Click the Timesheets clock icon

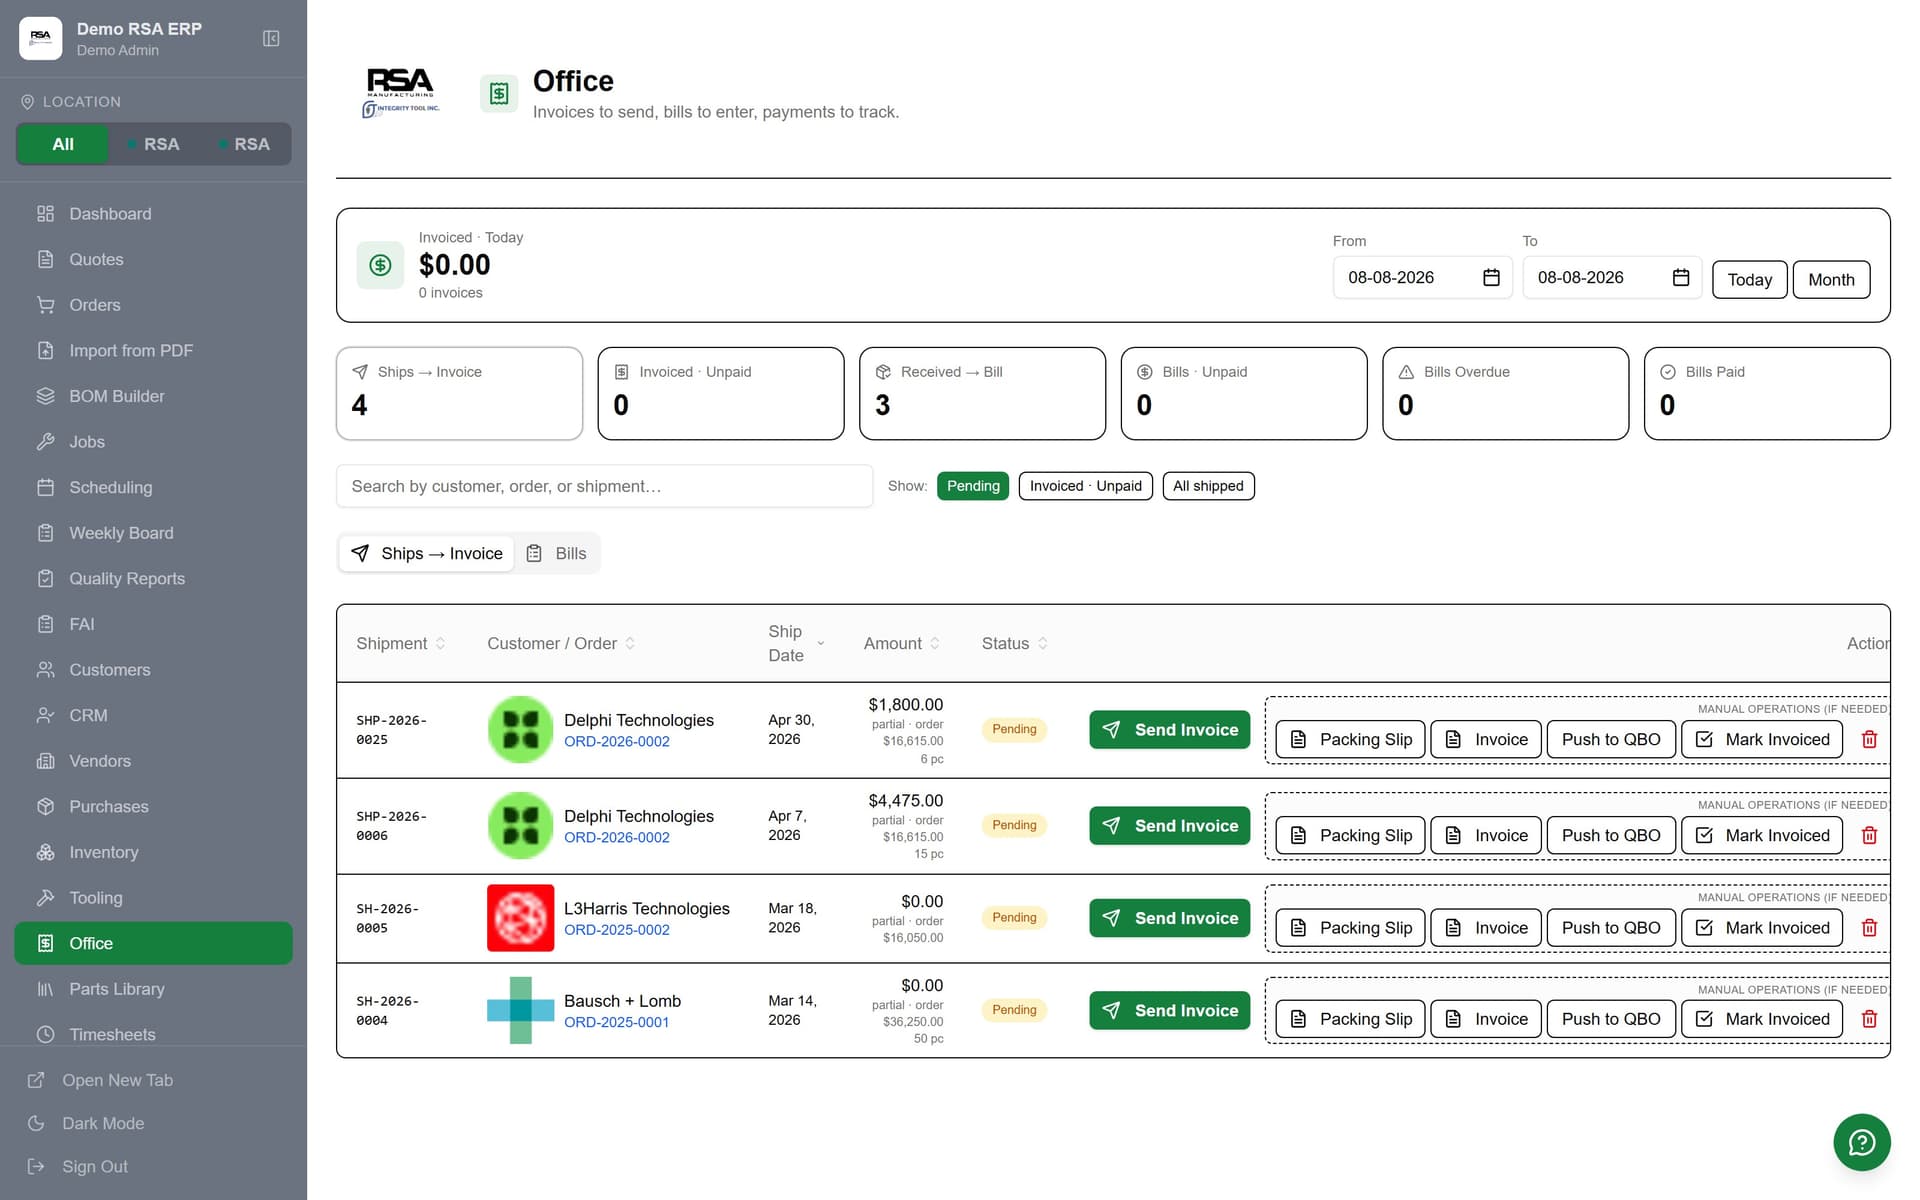pos(45,1034)
